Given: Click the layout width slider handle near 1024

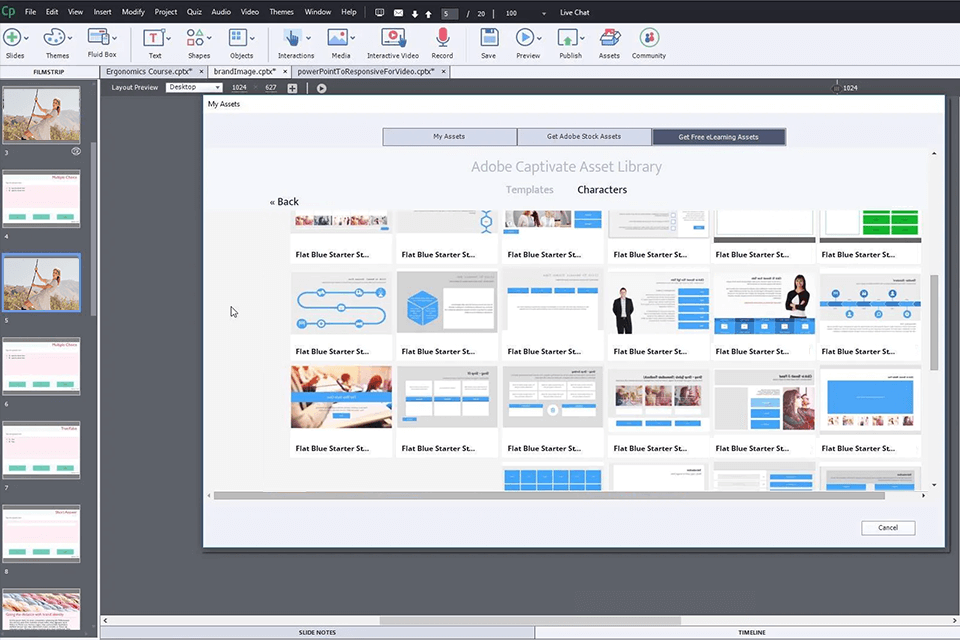Looking at the screenshot, I should pyautogui.click(x=836, y=88).
